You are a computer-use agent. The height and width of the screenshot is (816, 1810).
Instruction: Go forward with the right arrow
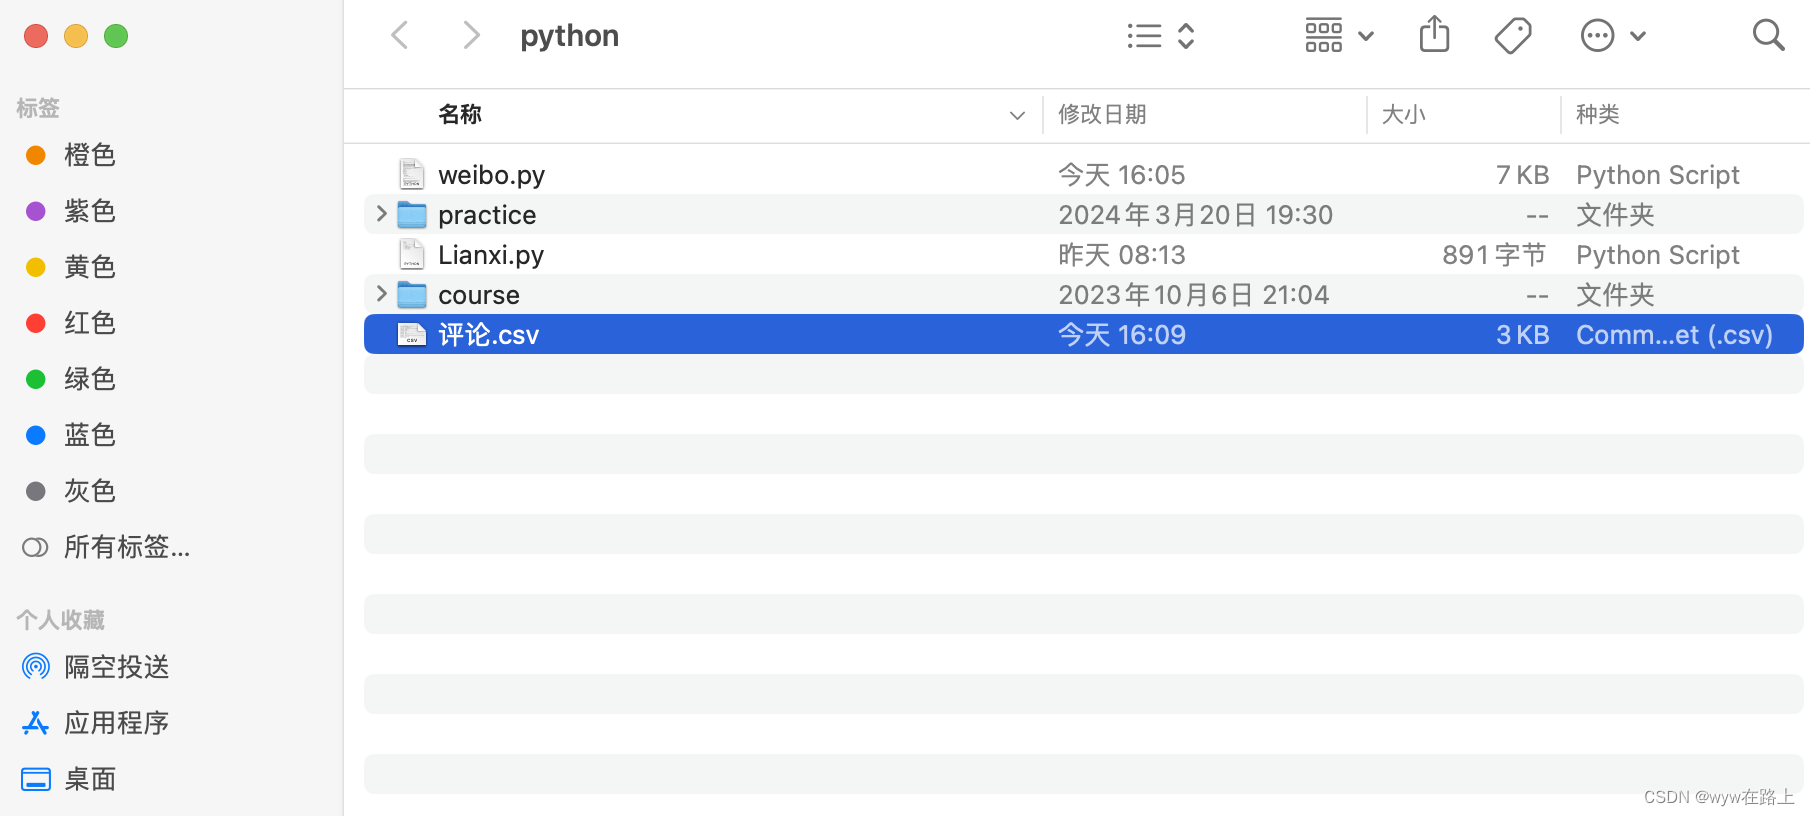pyautogui.click(x=471, y=36)
